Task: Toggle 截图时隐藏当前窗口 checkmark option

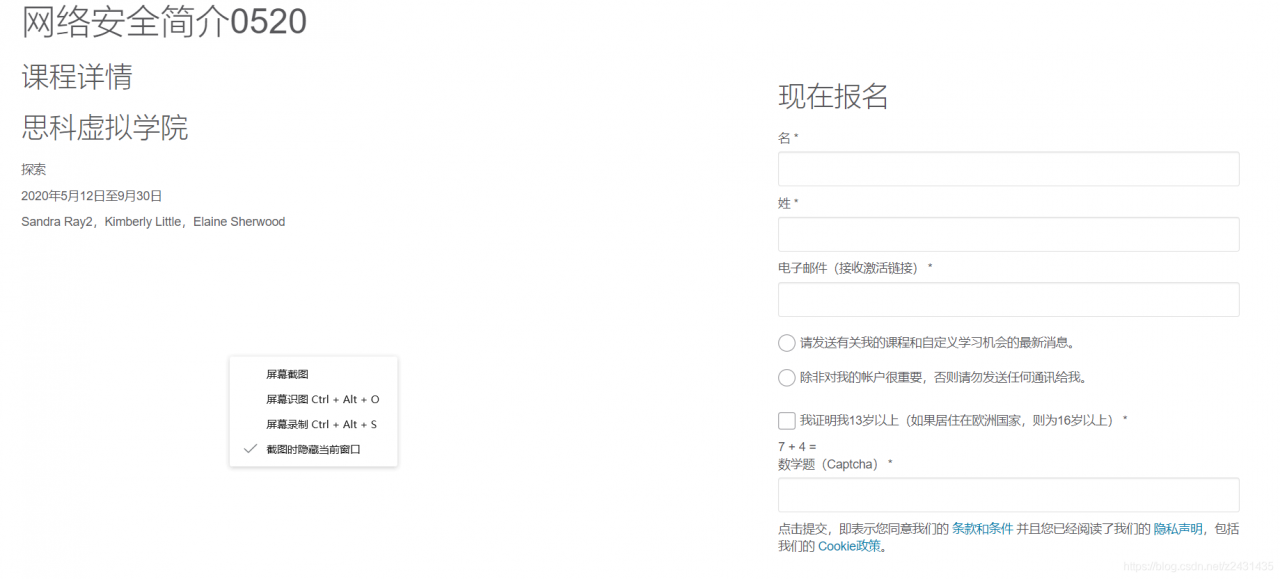Action: (313, 449)
